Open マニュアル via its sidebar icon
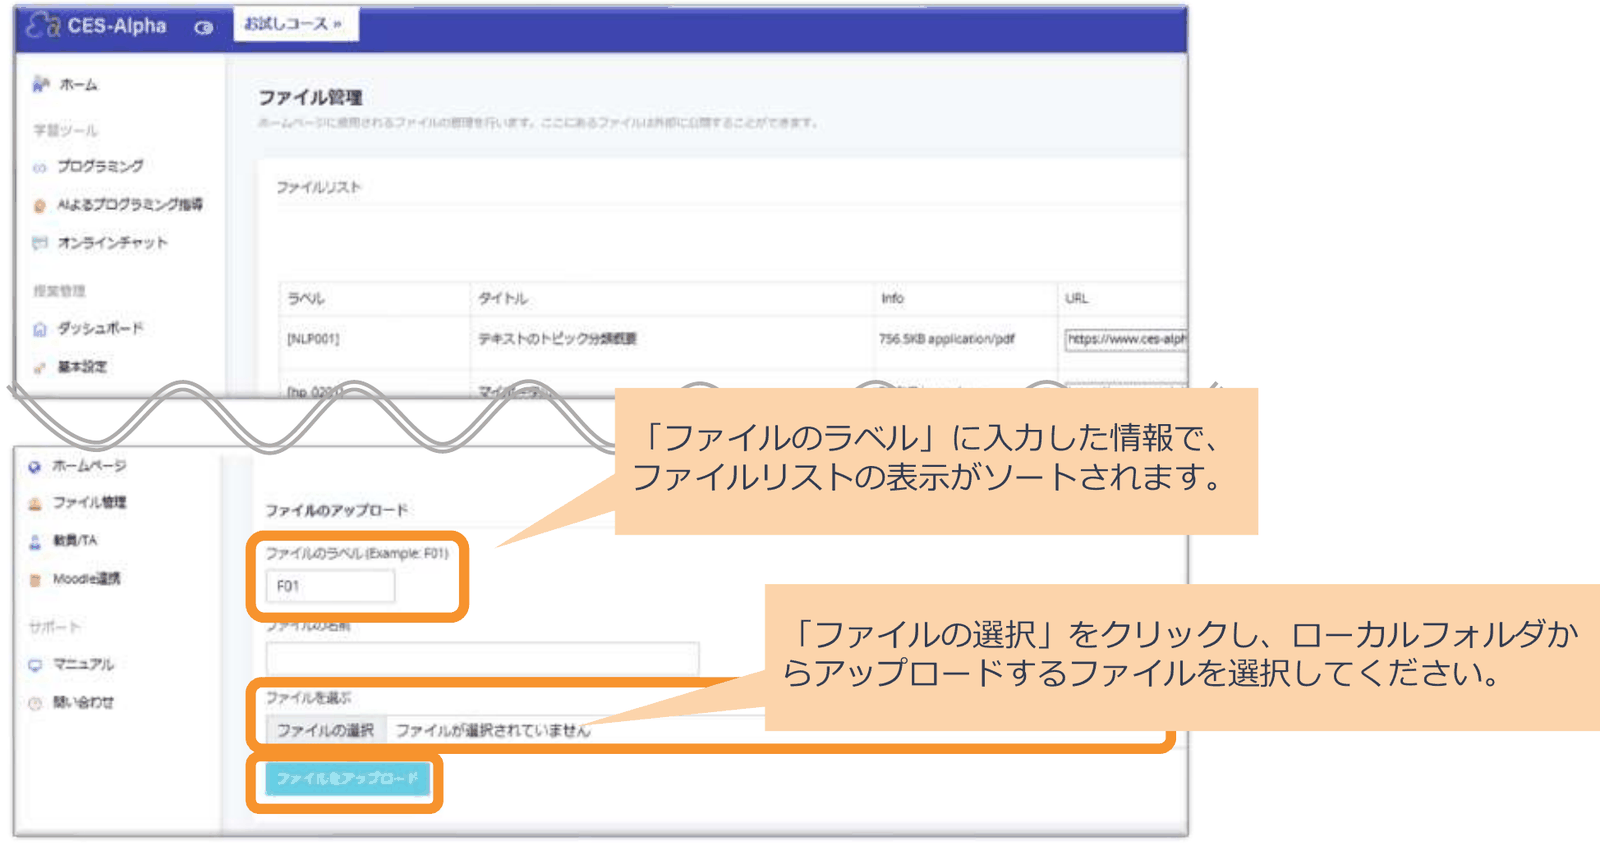The image size is (1600, 845). coord(35,665)
